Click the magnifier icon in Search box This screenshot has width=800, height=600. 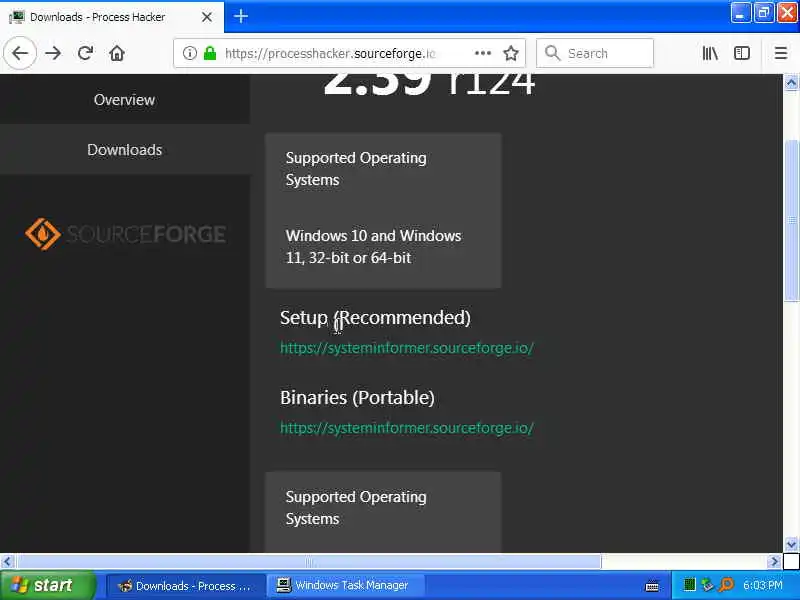pyautogui.click(x=552, y=53)
